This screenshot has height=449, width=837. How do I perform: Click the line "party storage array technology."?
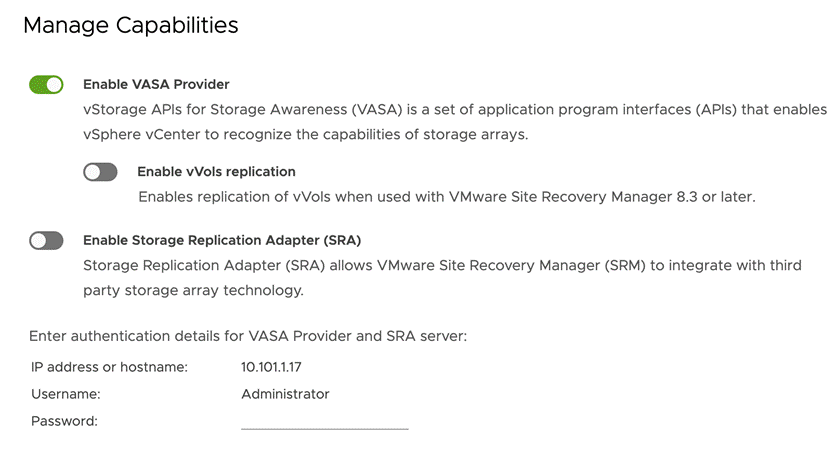[x=193, y=290]
